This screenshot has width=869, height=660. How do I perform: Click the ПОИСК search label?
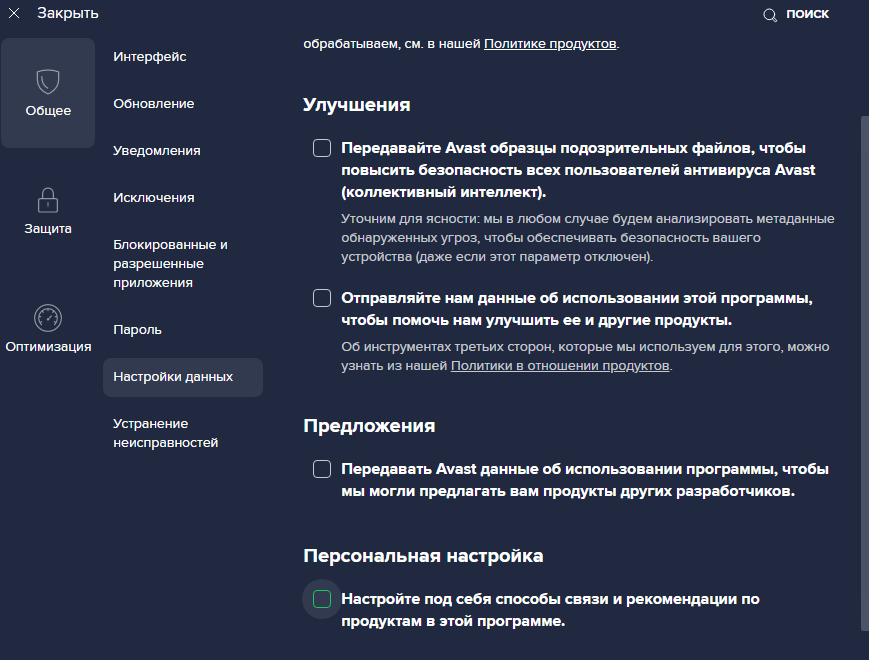pyautogui.click(x=807, y=14)
